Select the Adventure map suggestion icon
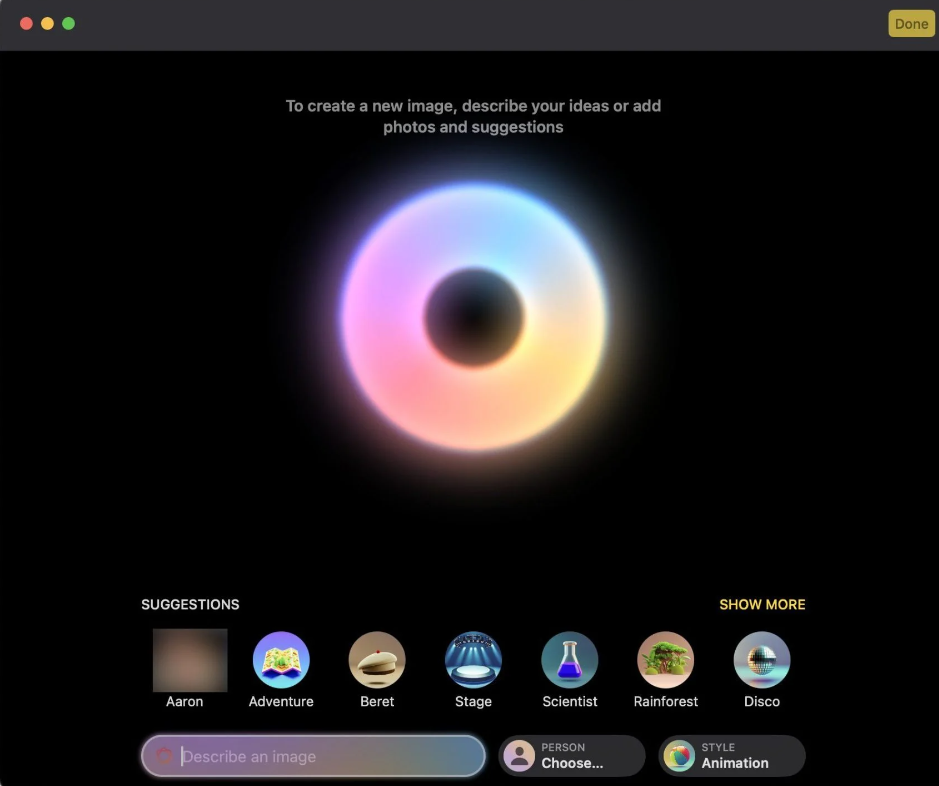The height and width of the screenshot is (786, 939). (x=281, y=660)
